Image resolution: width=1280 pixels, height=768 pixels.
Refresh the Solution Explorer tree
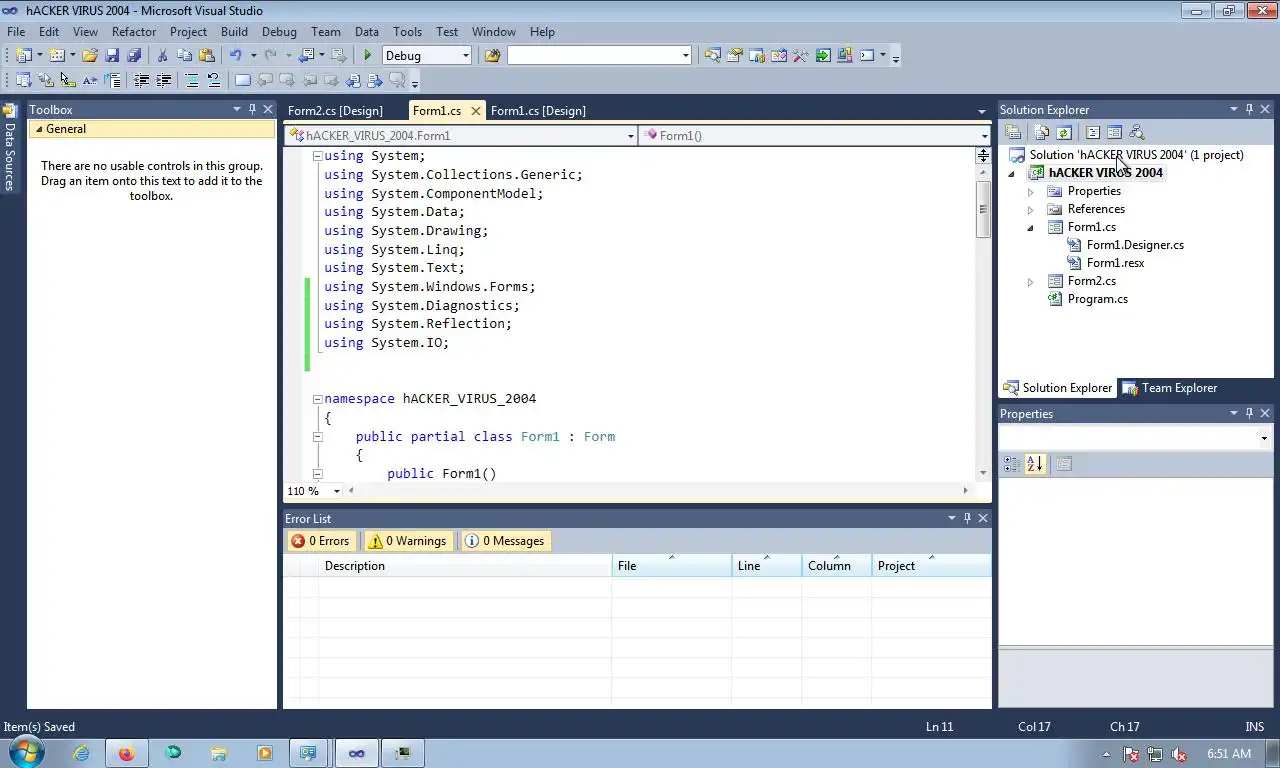click(1064, 132)
